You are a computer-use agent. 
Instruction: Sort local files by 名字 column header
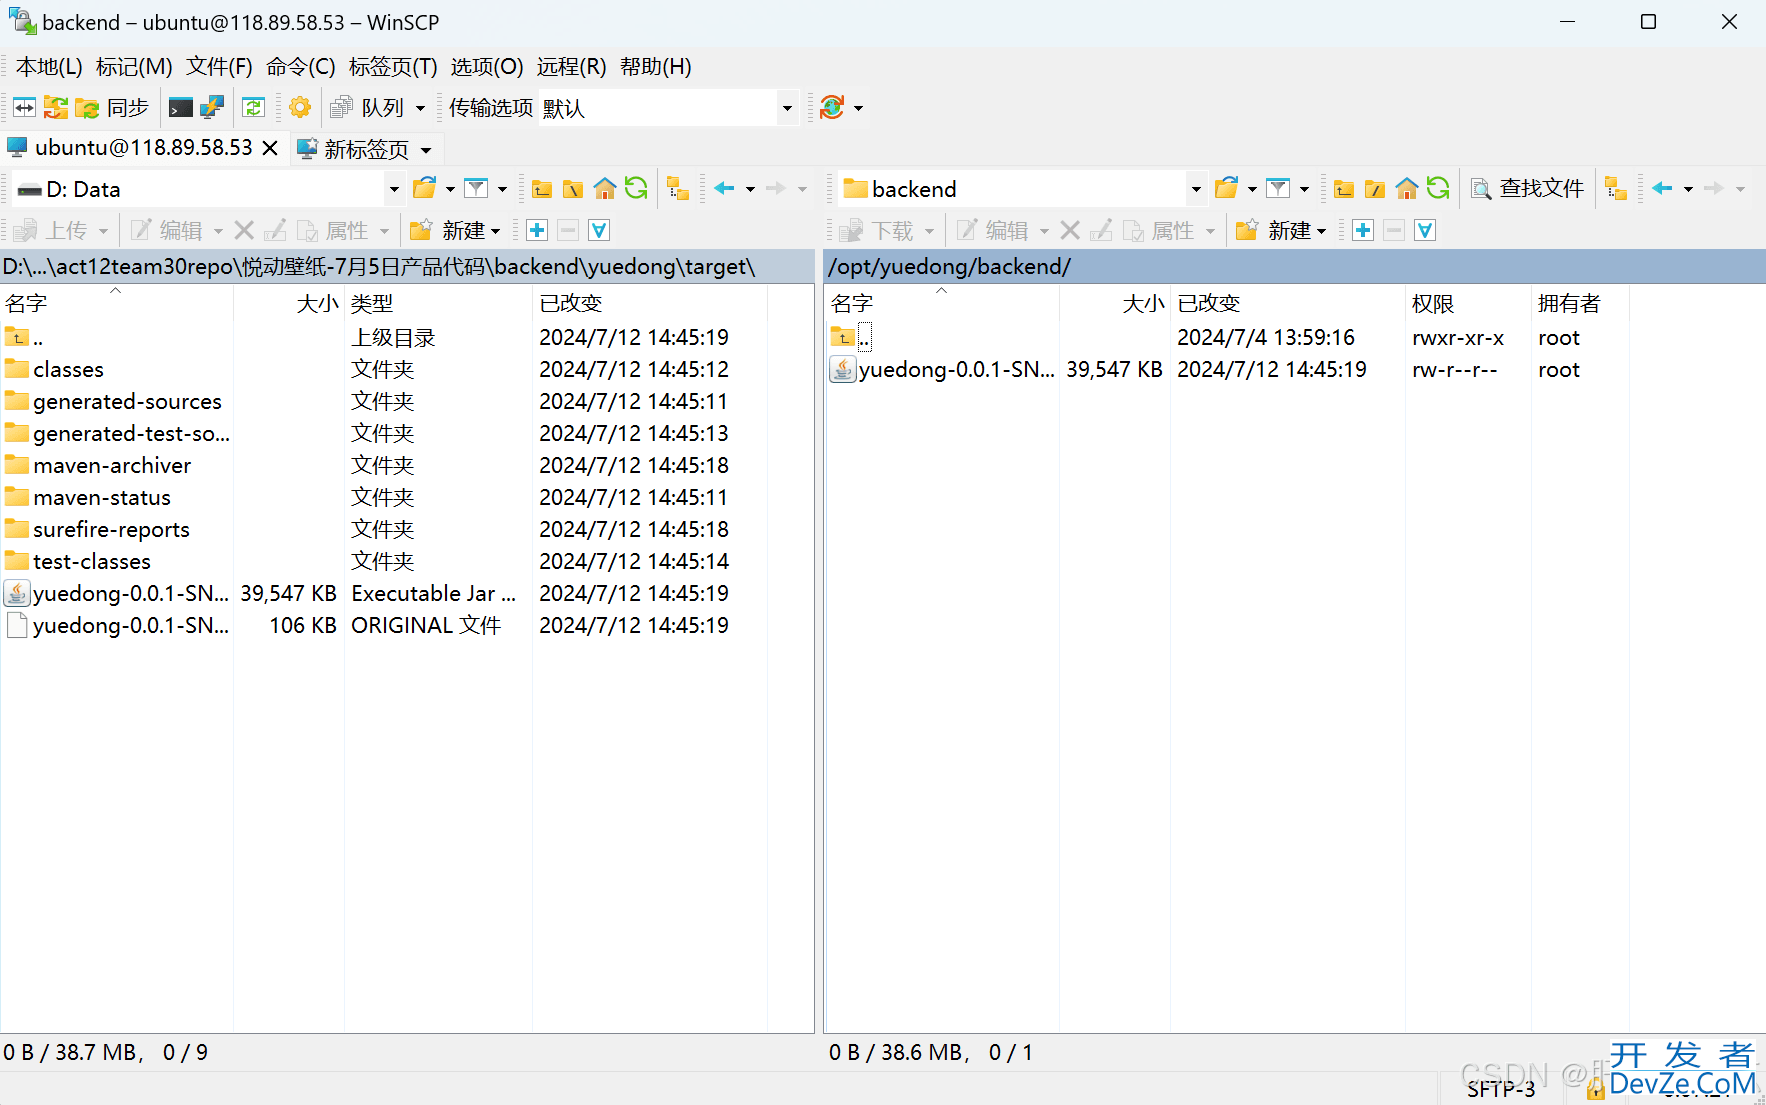click(117, 303)
